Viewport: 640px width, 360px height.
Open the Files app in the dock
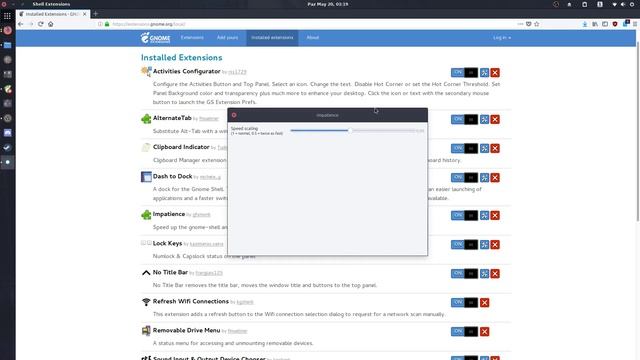(7, 45)
